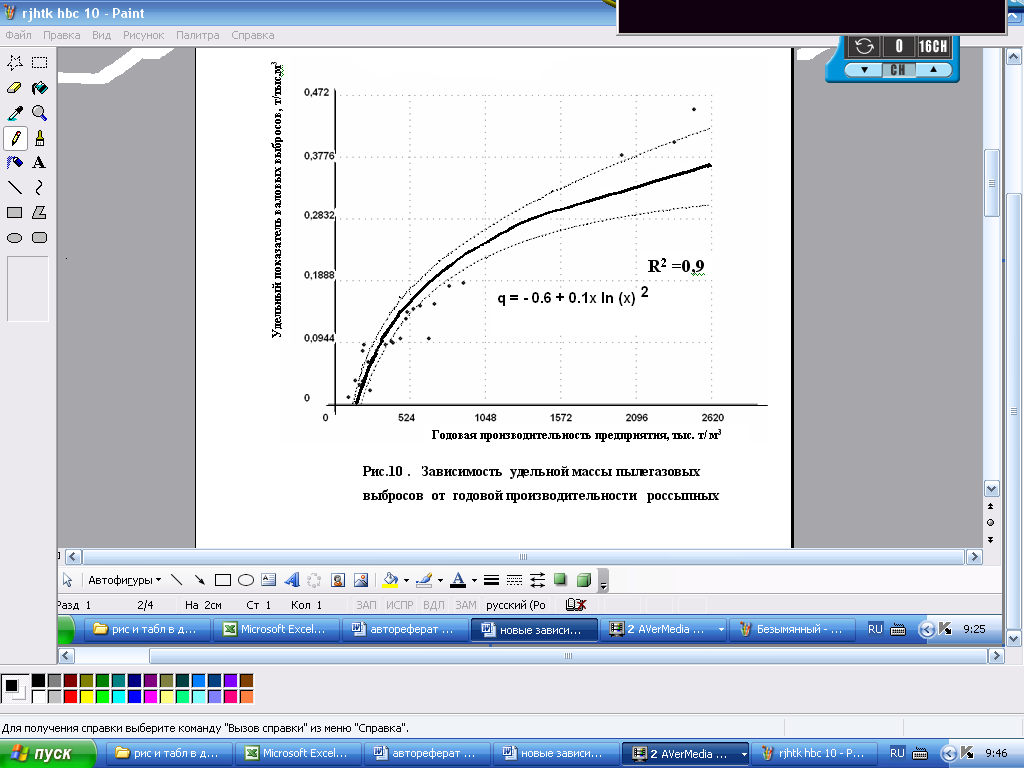Screen dimensions: 1024x768
Task: Toggle the ИСПР indicator in Word status bar
Action: (400, 605)
